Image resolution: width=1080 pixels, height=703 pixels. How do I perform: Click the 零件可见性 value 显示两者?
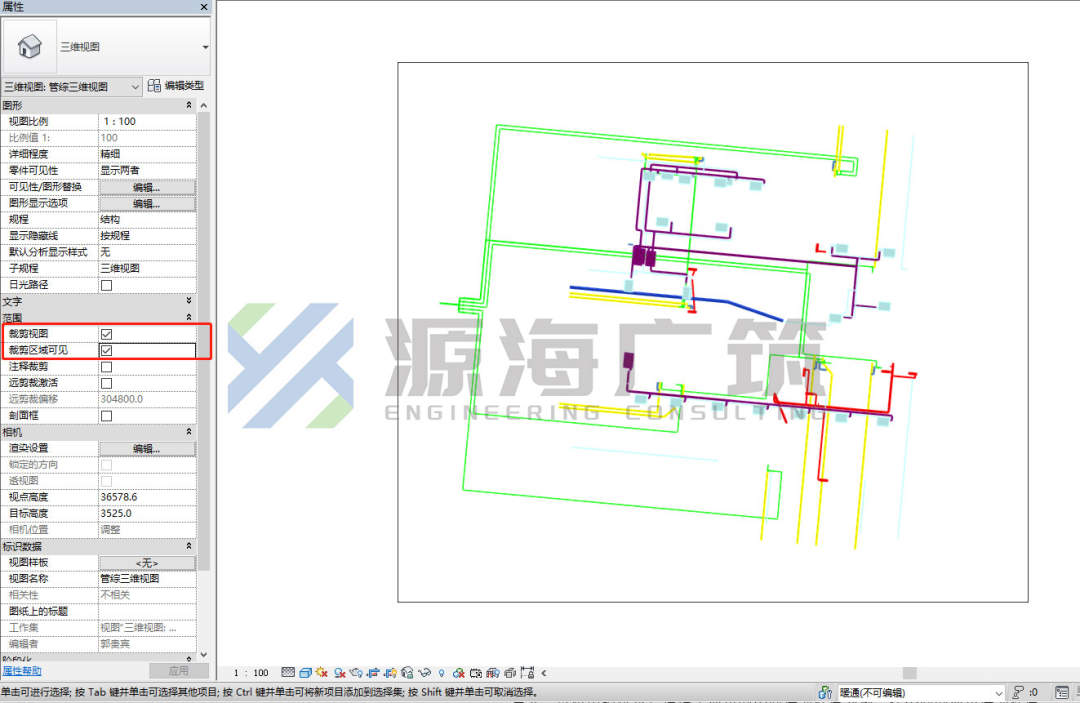tap(147, 170)
